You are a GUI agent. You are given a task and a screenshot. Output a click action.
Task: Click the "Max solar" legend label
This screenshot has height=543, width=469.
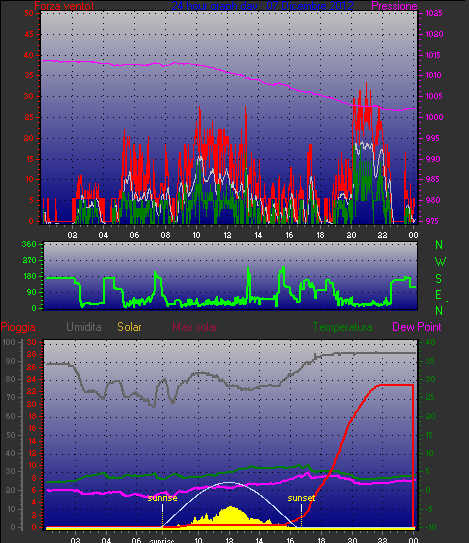tap(195, 327)
